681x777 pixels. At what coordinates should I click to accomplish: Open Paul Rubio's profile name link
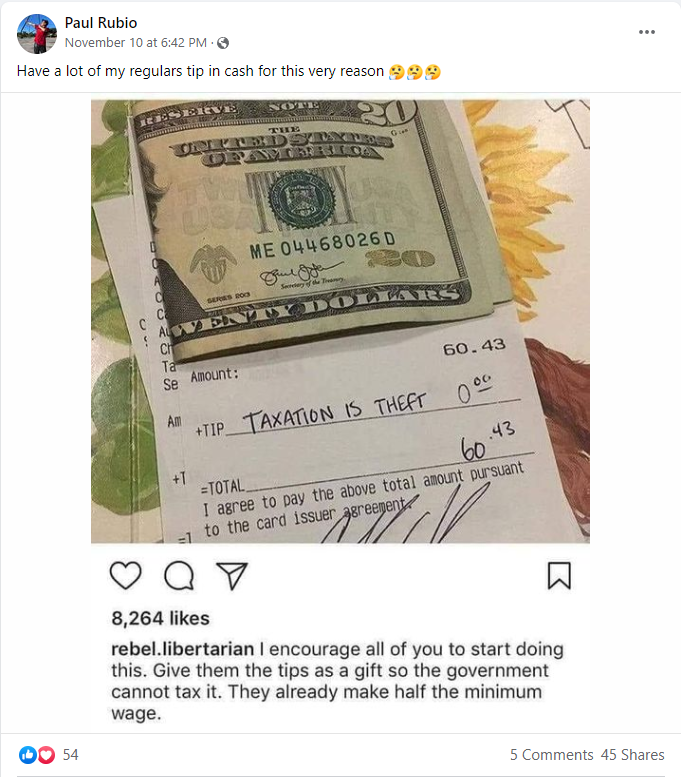[101, 23]
